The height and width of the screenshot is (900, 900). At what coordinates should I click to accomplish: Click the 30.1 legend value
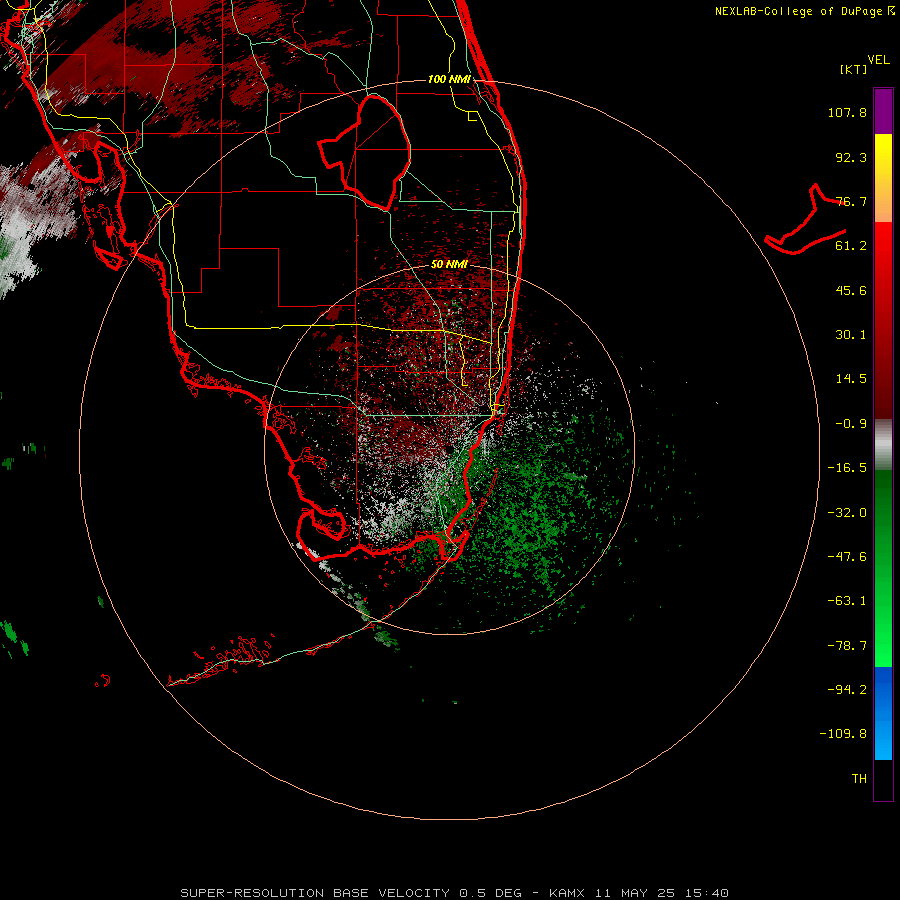tap(851, 335)
